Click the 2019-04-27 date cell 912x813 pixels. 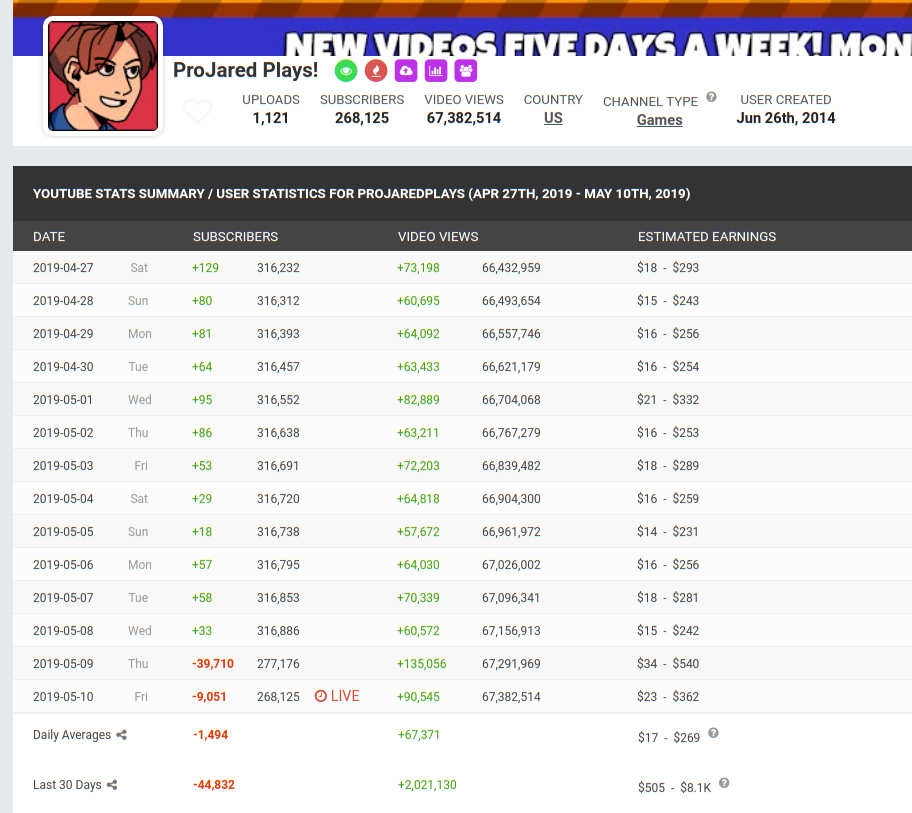pos(63,268)
